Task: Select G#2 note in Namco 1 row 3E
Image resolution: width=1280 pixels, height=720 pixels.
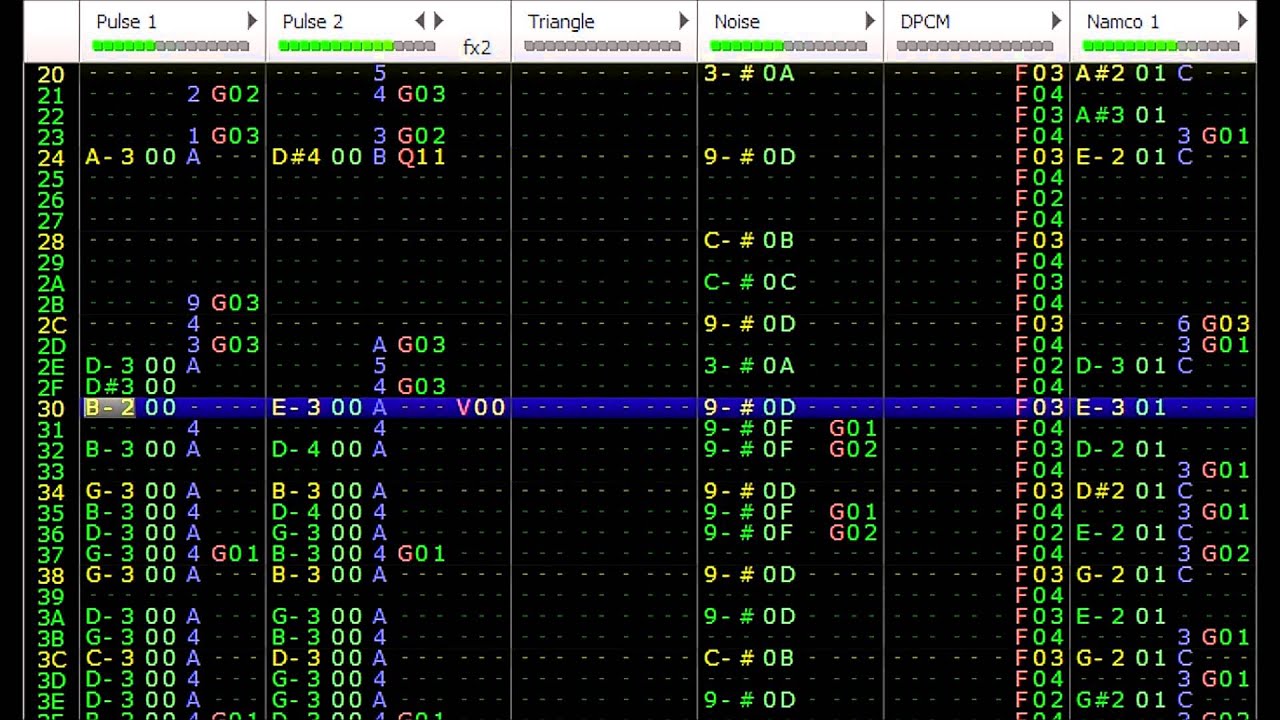Action: [x=1101, y=699]
